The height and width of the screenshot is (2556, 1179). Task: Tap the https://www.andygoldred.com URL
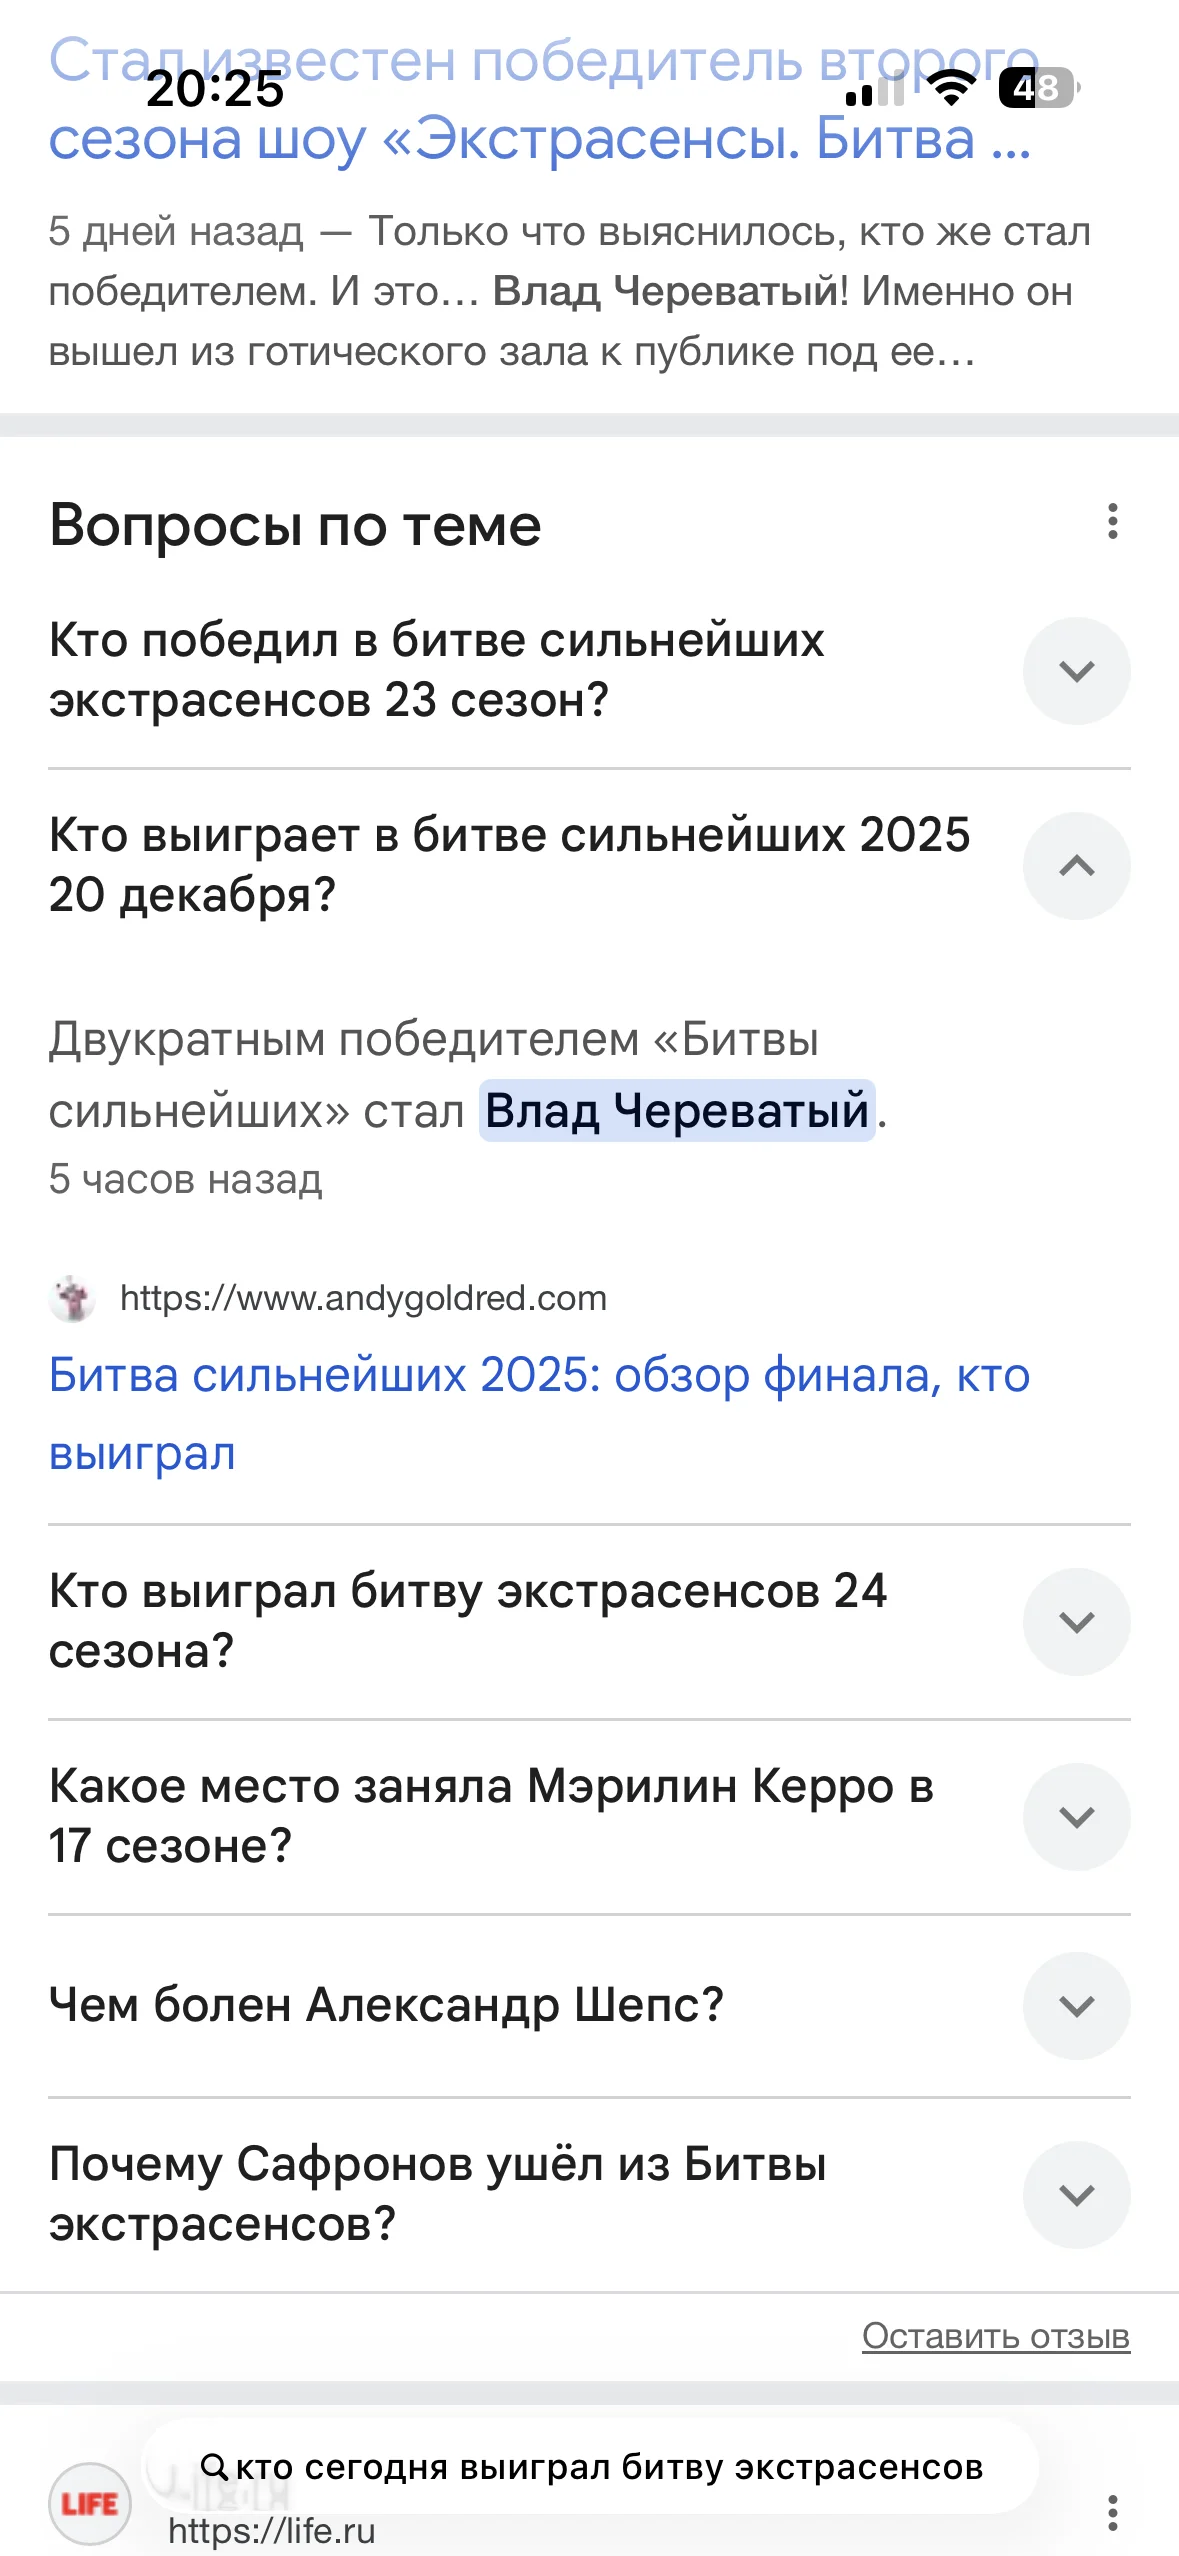coord(363,1298)
